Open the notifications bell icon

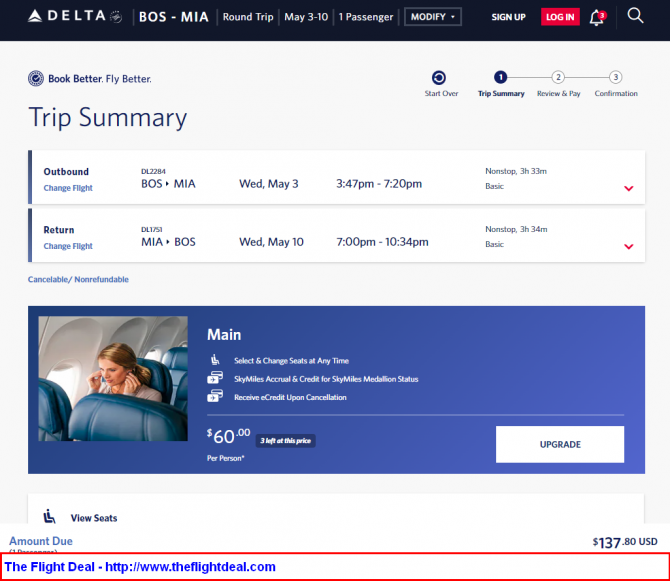point(597,18)
